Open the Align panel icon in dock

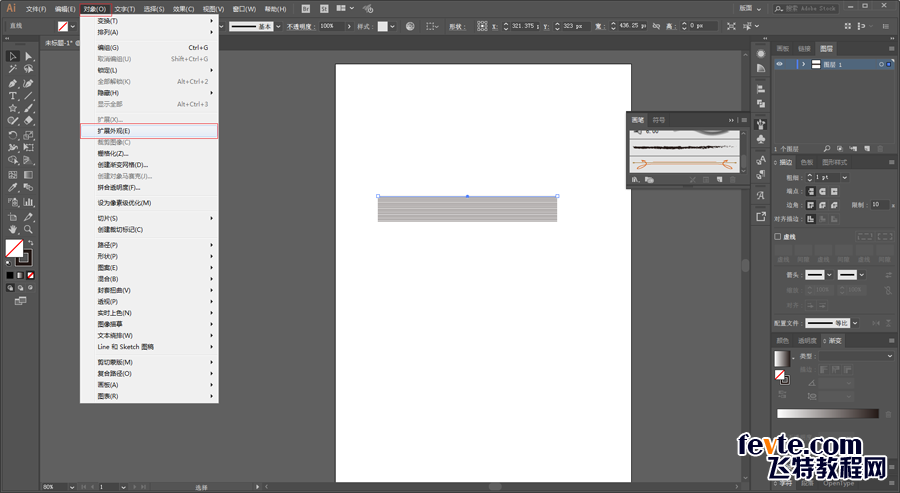[x=761, y=89]
